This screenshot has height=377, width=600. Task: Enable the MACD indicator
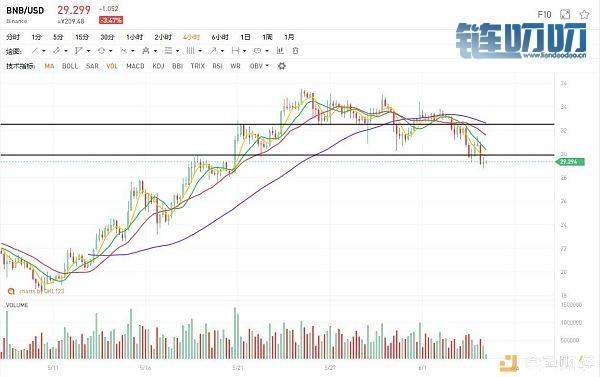click(x=135, y=66)
